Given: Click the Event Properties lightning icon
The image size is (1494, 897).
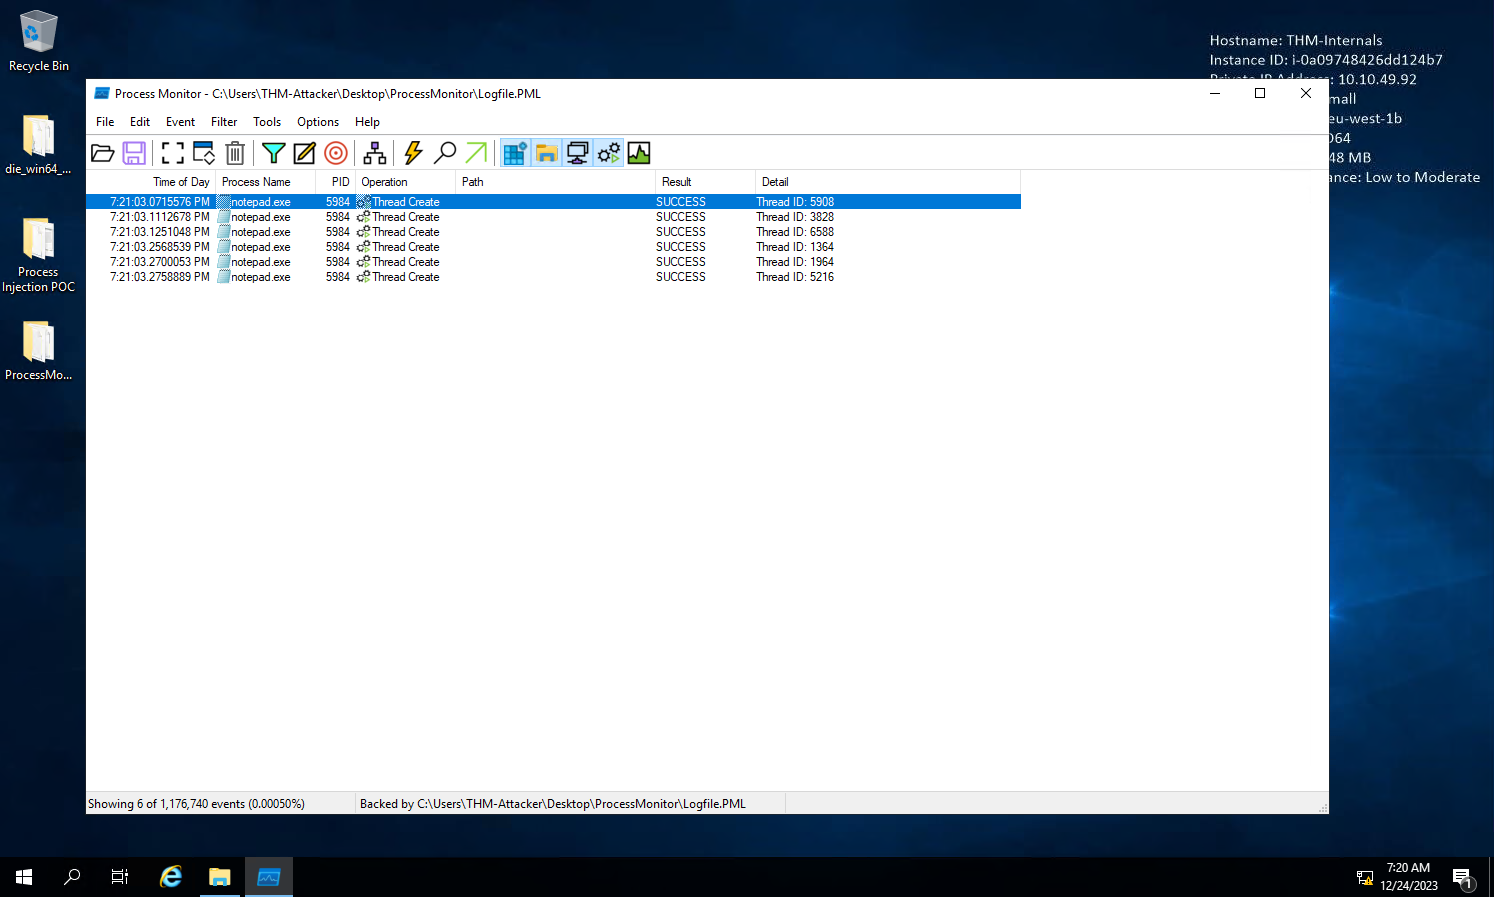Looking at the screenshot, I should pyautogui.click(x=413, y=153).
